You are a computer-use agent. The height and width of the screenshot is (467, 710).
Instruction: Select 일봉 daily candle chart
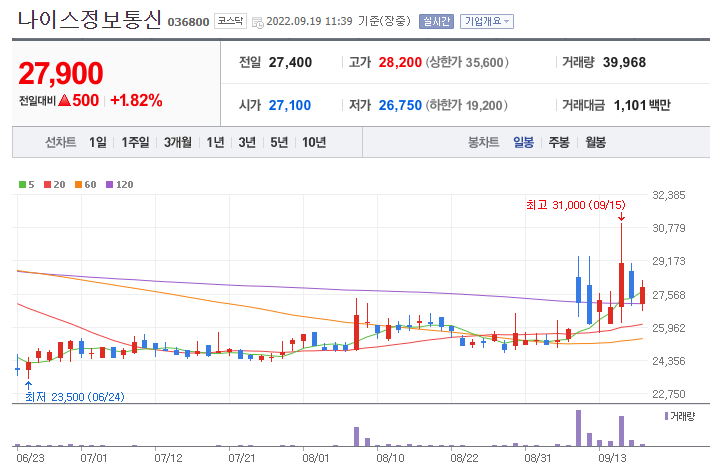coord(523,143)
